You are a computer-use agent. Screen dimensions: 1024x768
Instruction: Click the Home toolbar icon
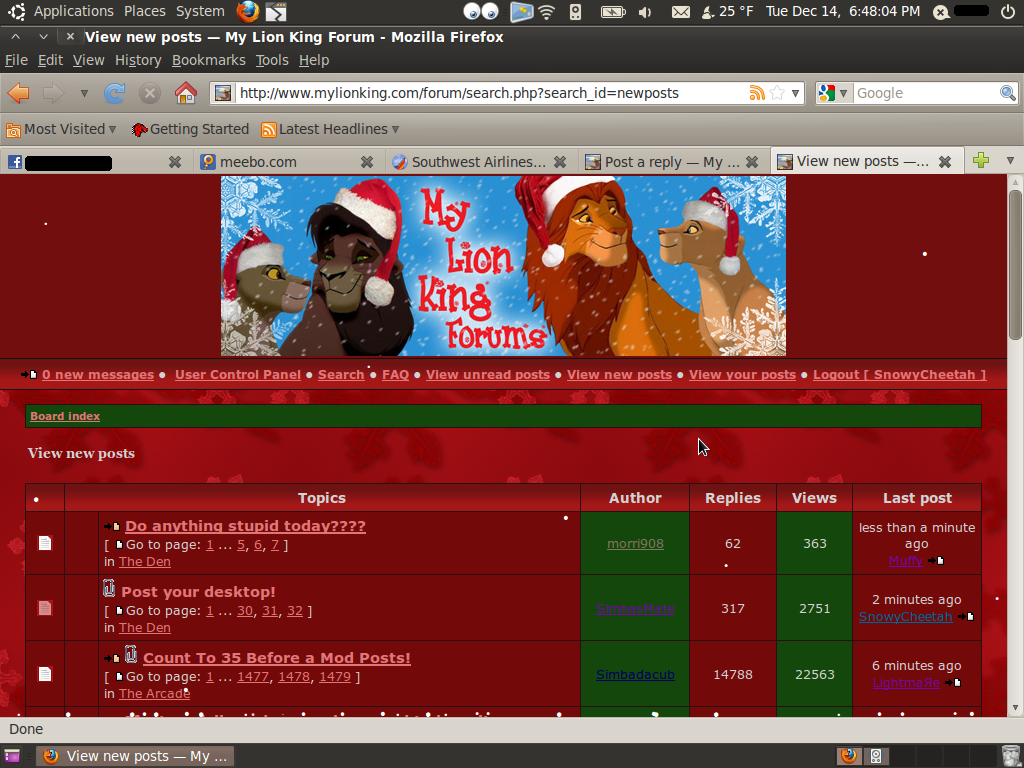tap(185, 93)
